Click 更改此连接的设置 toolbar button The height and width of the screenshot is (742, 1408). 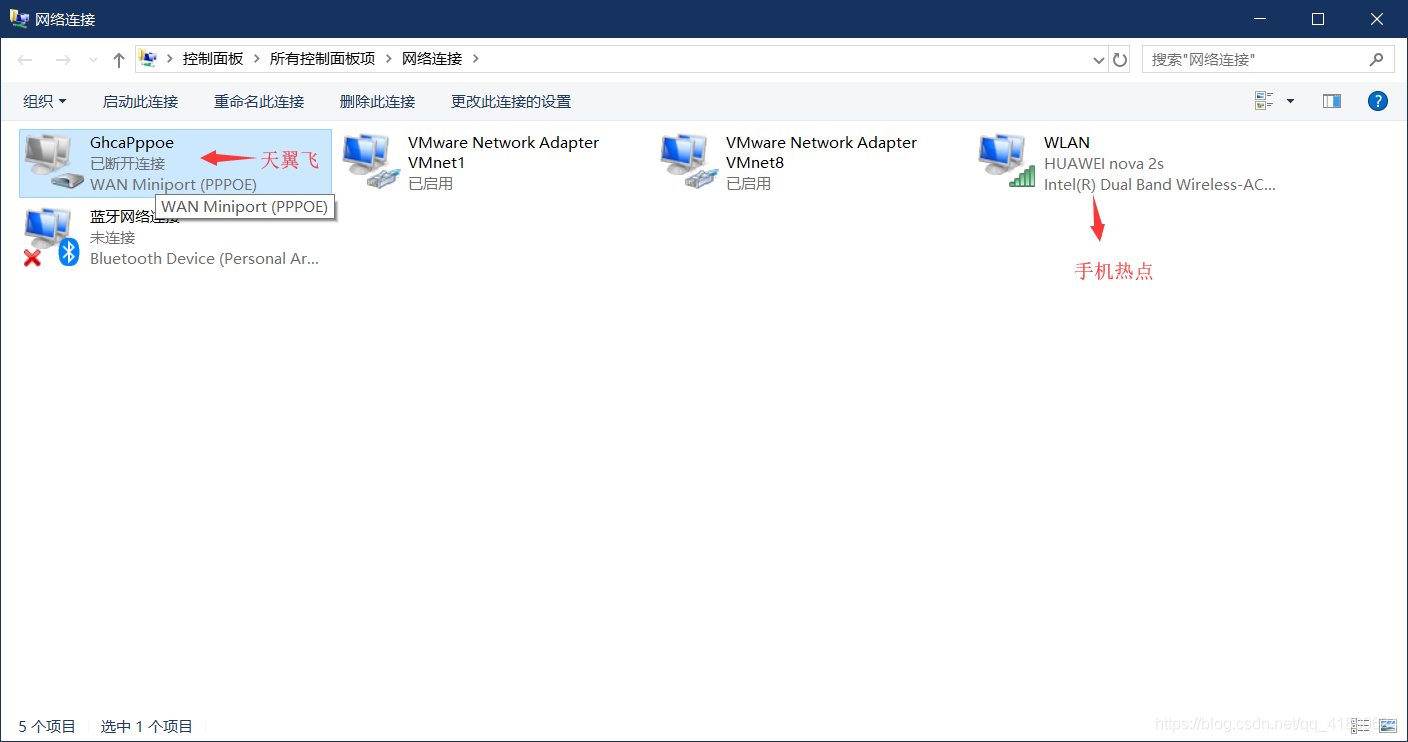(511, 101)
